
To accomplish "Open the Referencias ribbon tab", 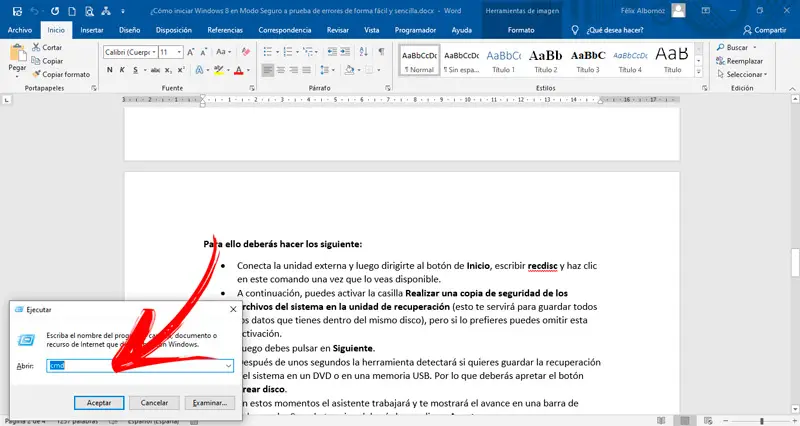I will coord(224,30).
